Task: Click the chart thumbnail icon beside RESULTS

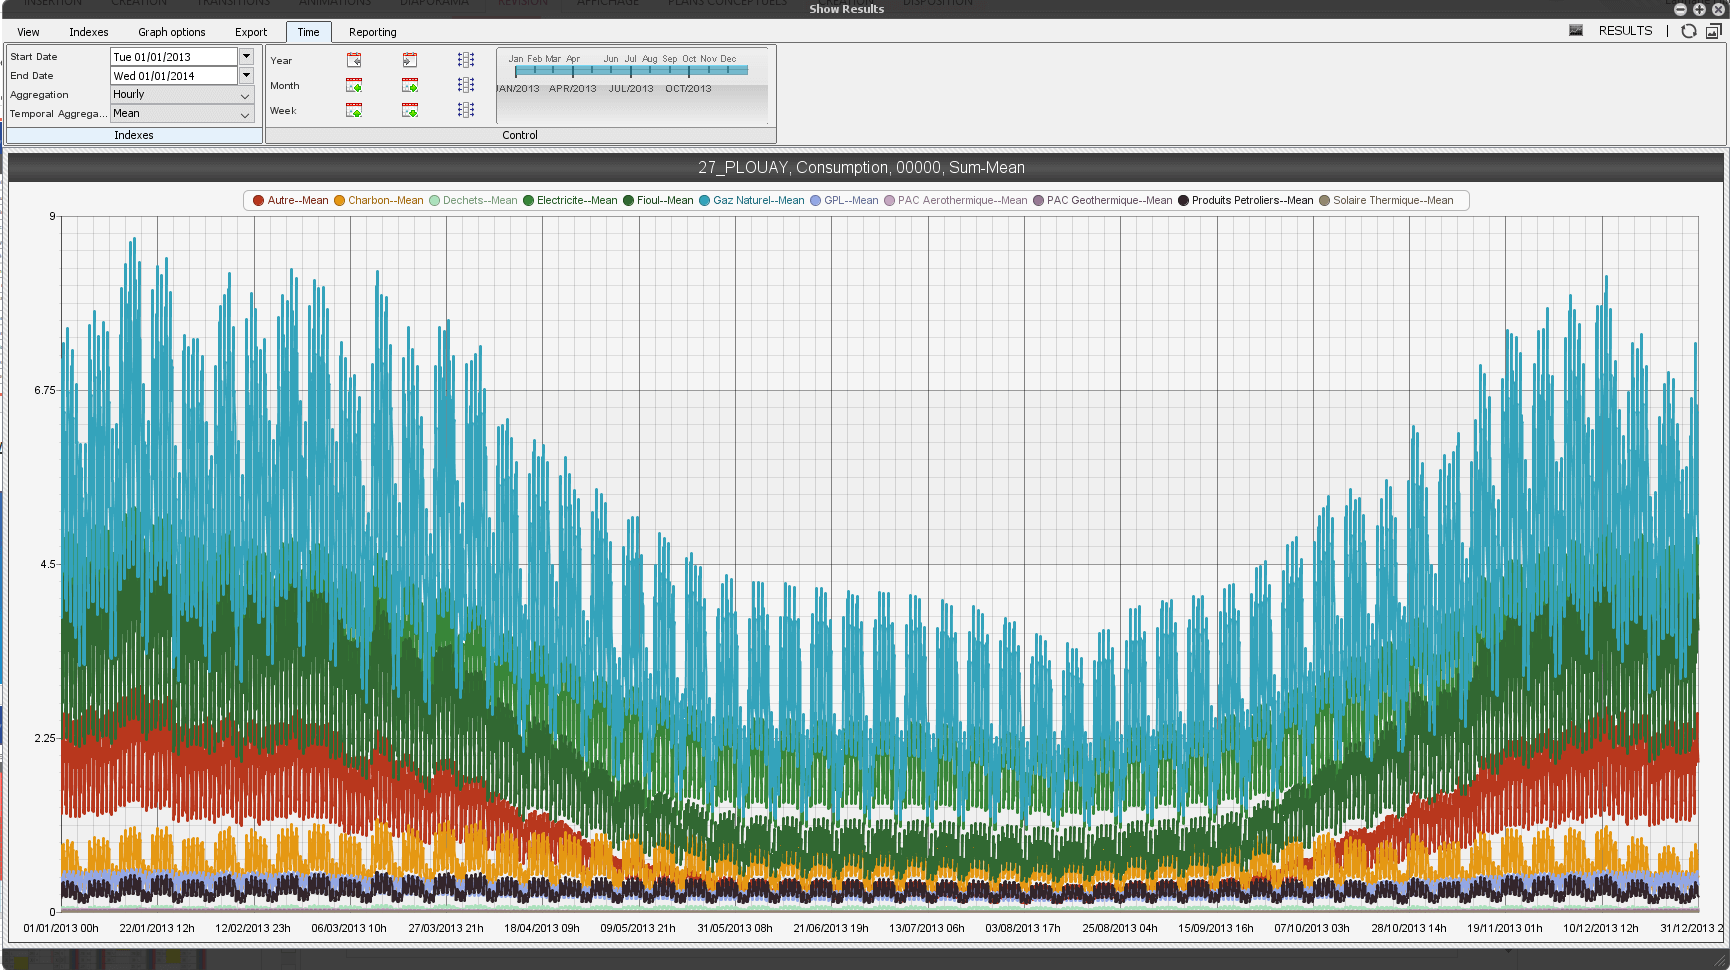Action: tap(1576, 30)
